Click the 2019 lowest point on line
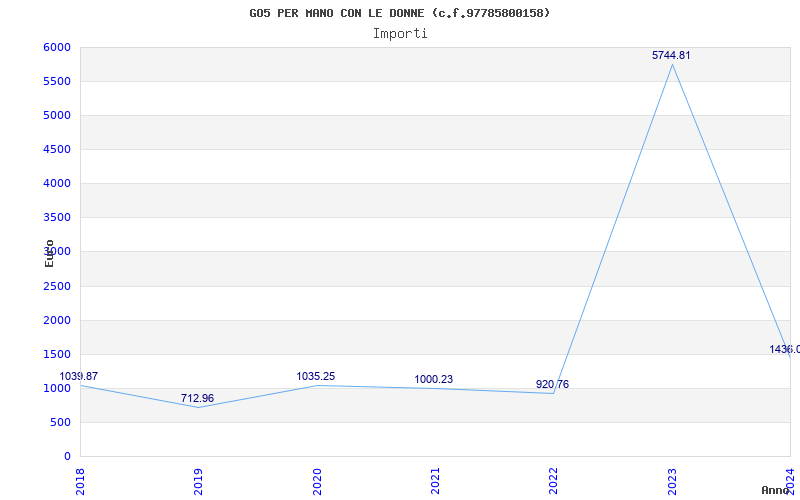The image size is (800, 500). 198,407
